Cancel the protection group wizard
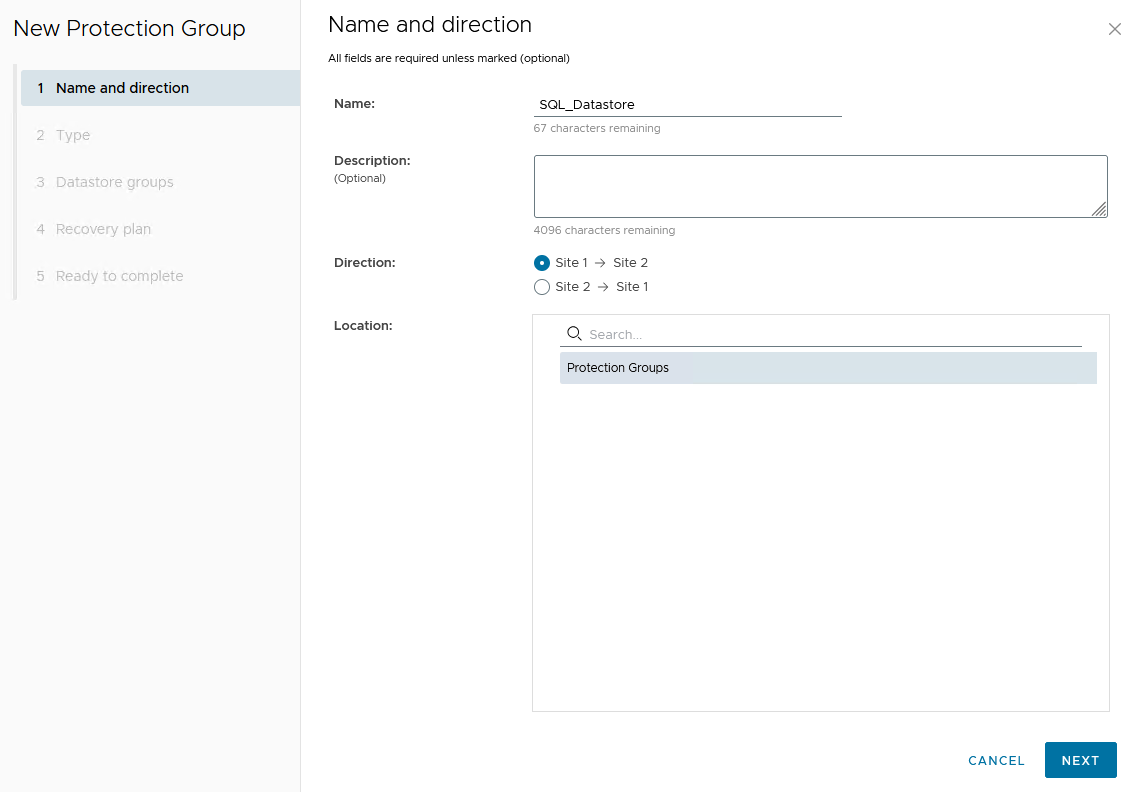This screenshot has width=1132, height=792. click(x=996, y=761)
